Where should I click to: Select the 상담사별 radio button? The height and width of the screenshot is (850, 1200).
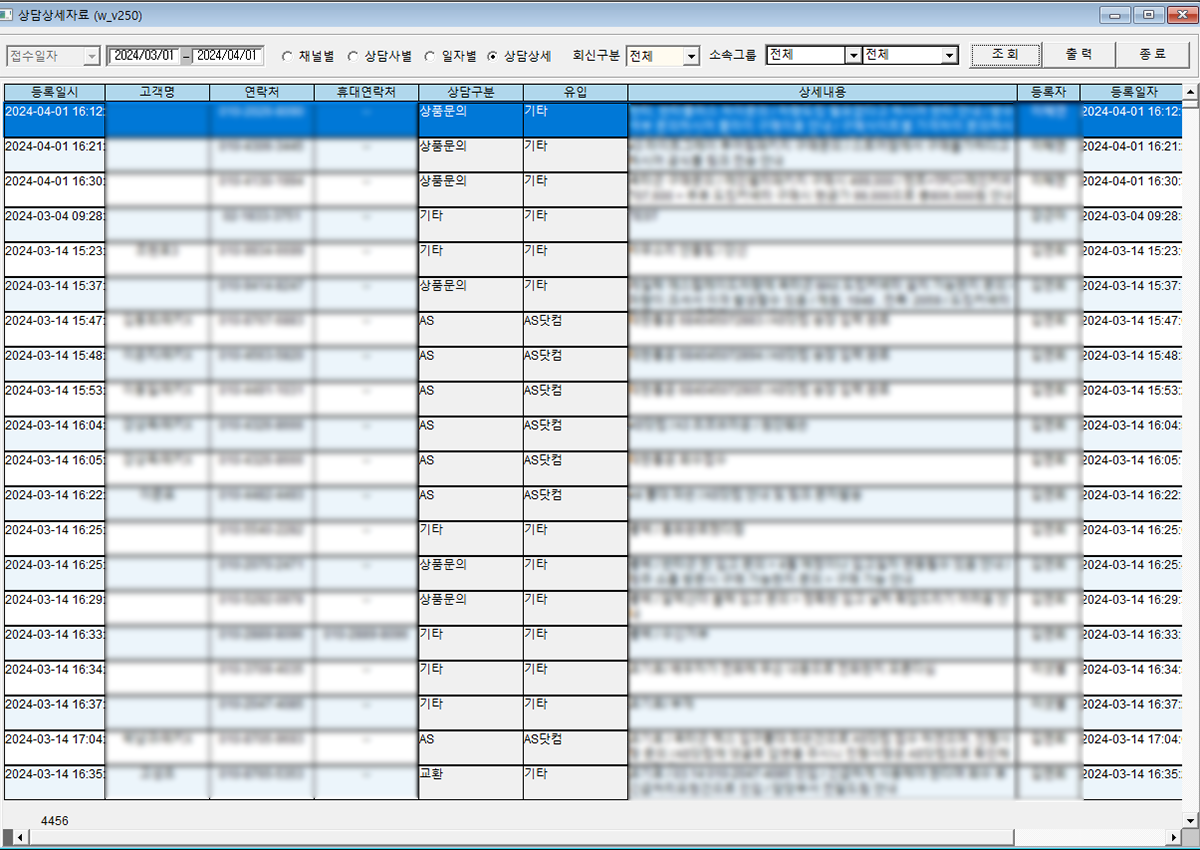(x=353, y=56)
